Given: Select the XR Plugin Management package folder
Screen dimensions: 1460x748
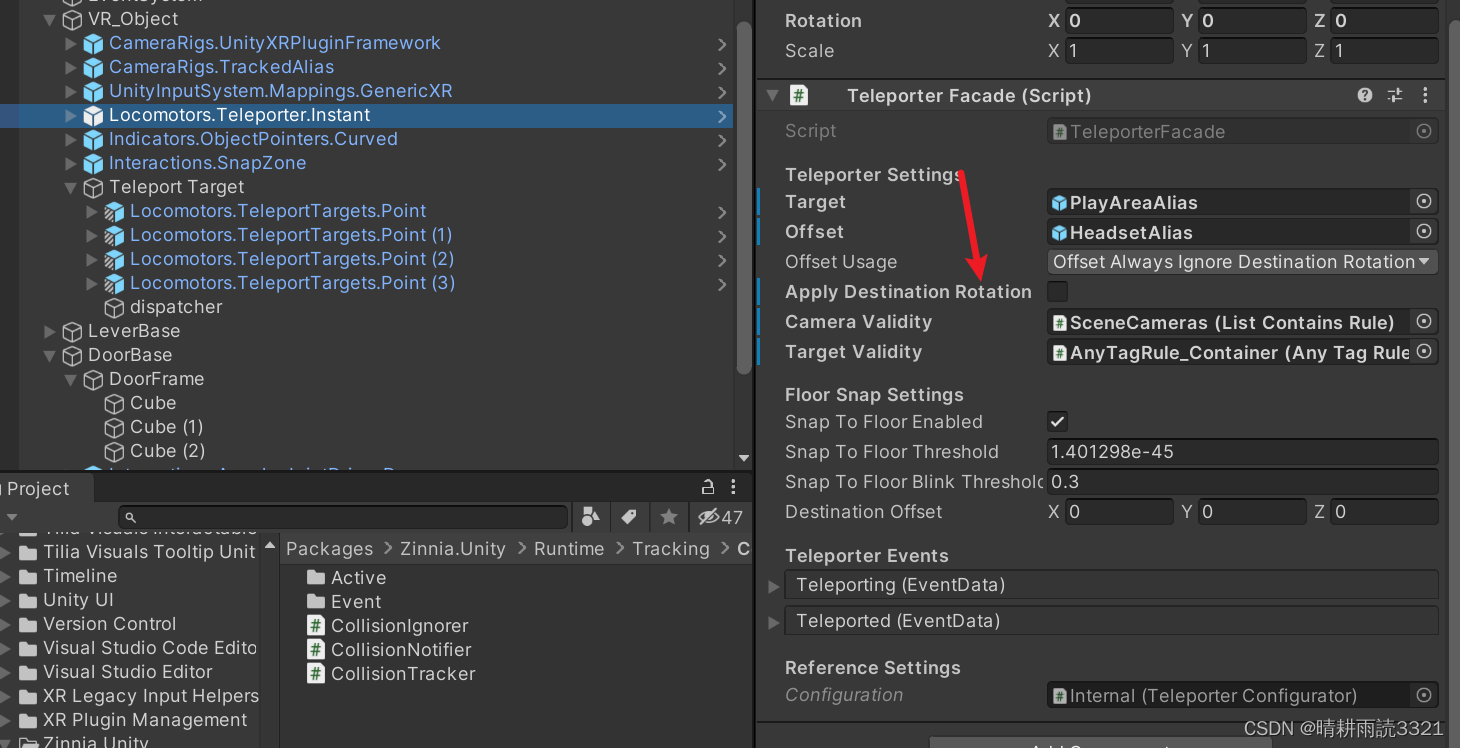Looking at the screenshot, I should (145, 720).
